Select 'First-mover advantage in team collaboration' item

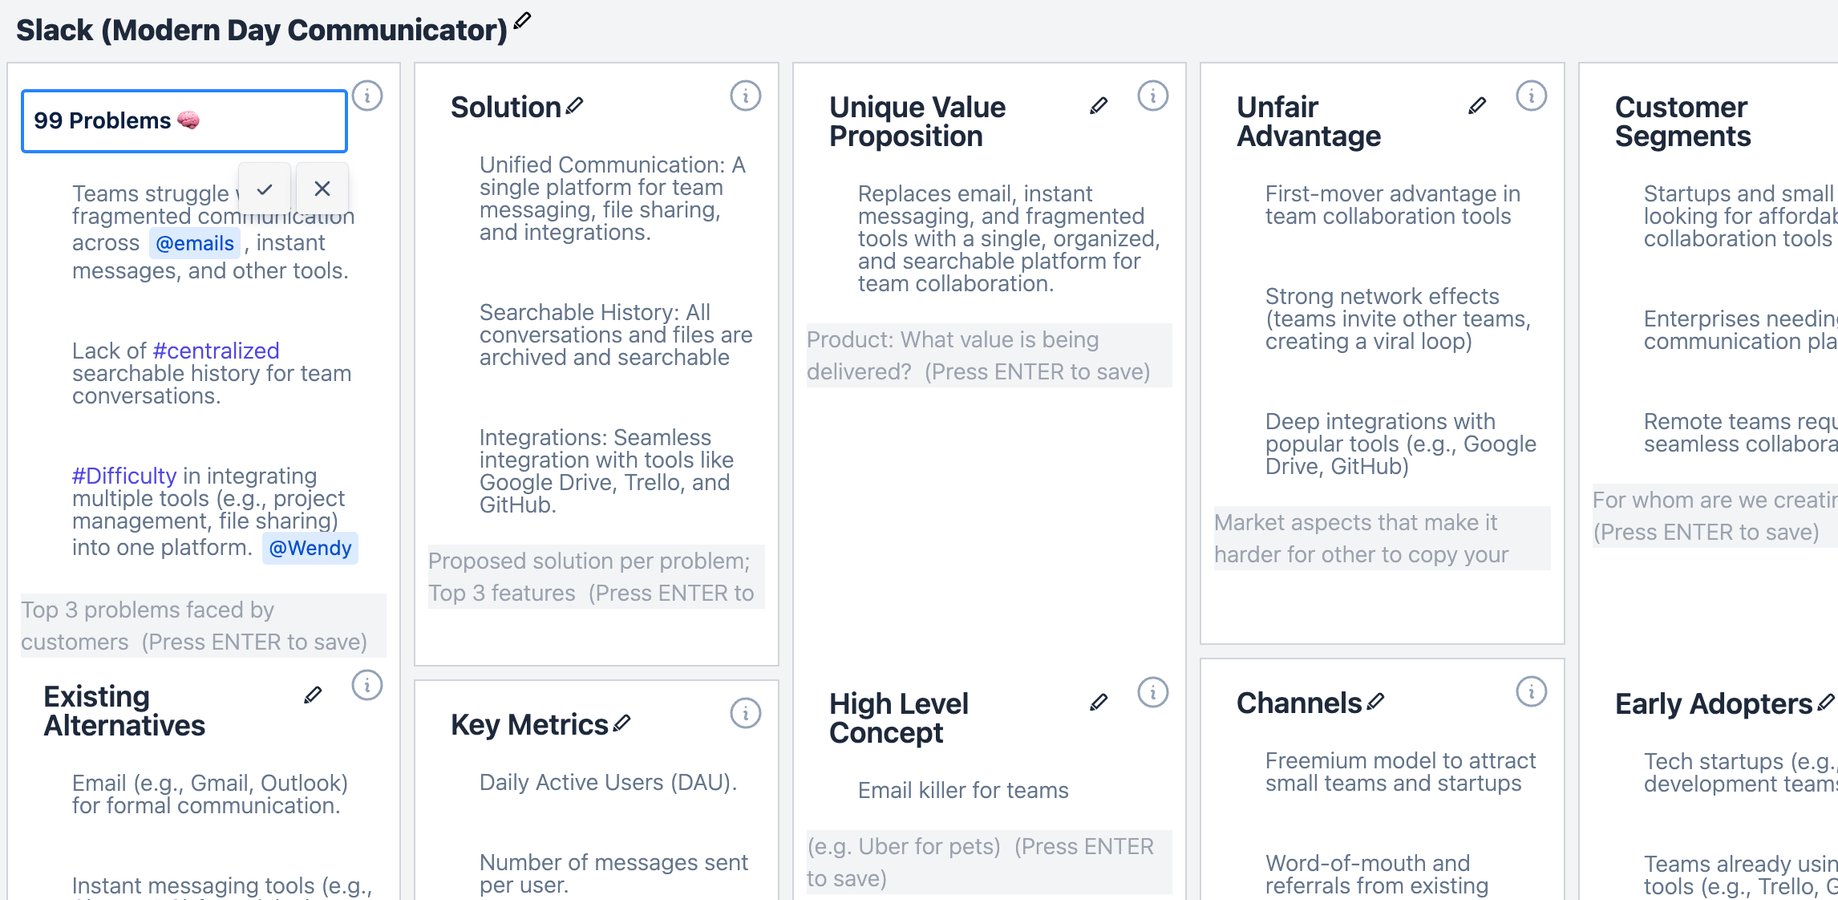(1393, 205)
